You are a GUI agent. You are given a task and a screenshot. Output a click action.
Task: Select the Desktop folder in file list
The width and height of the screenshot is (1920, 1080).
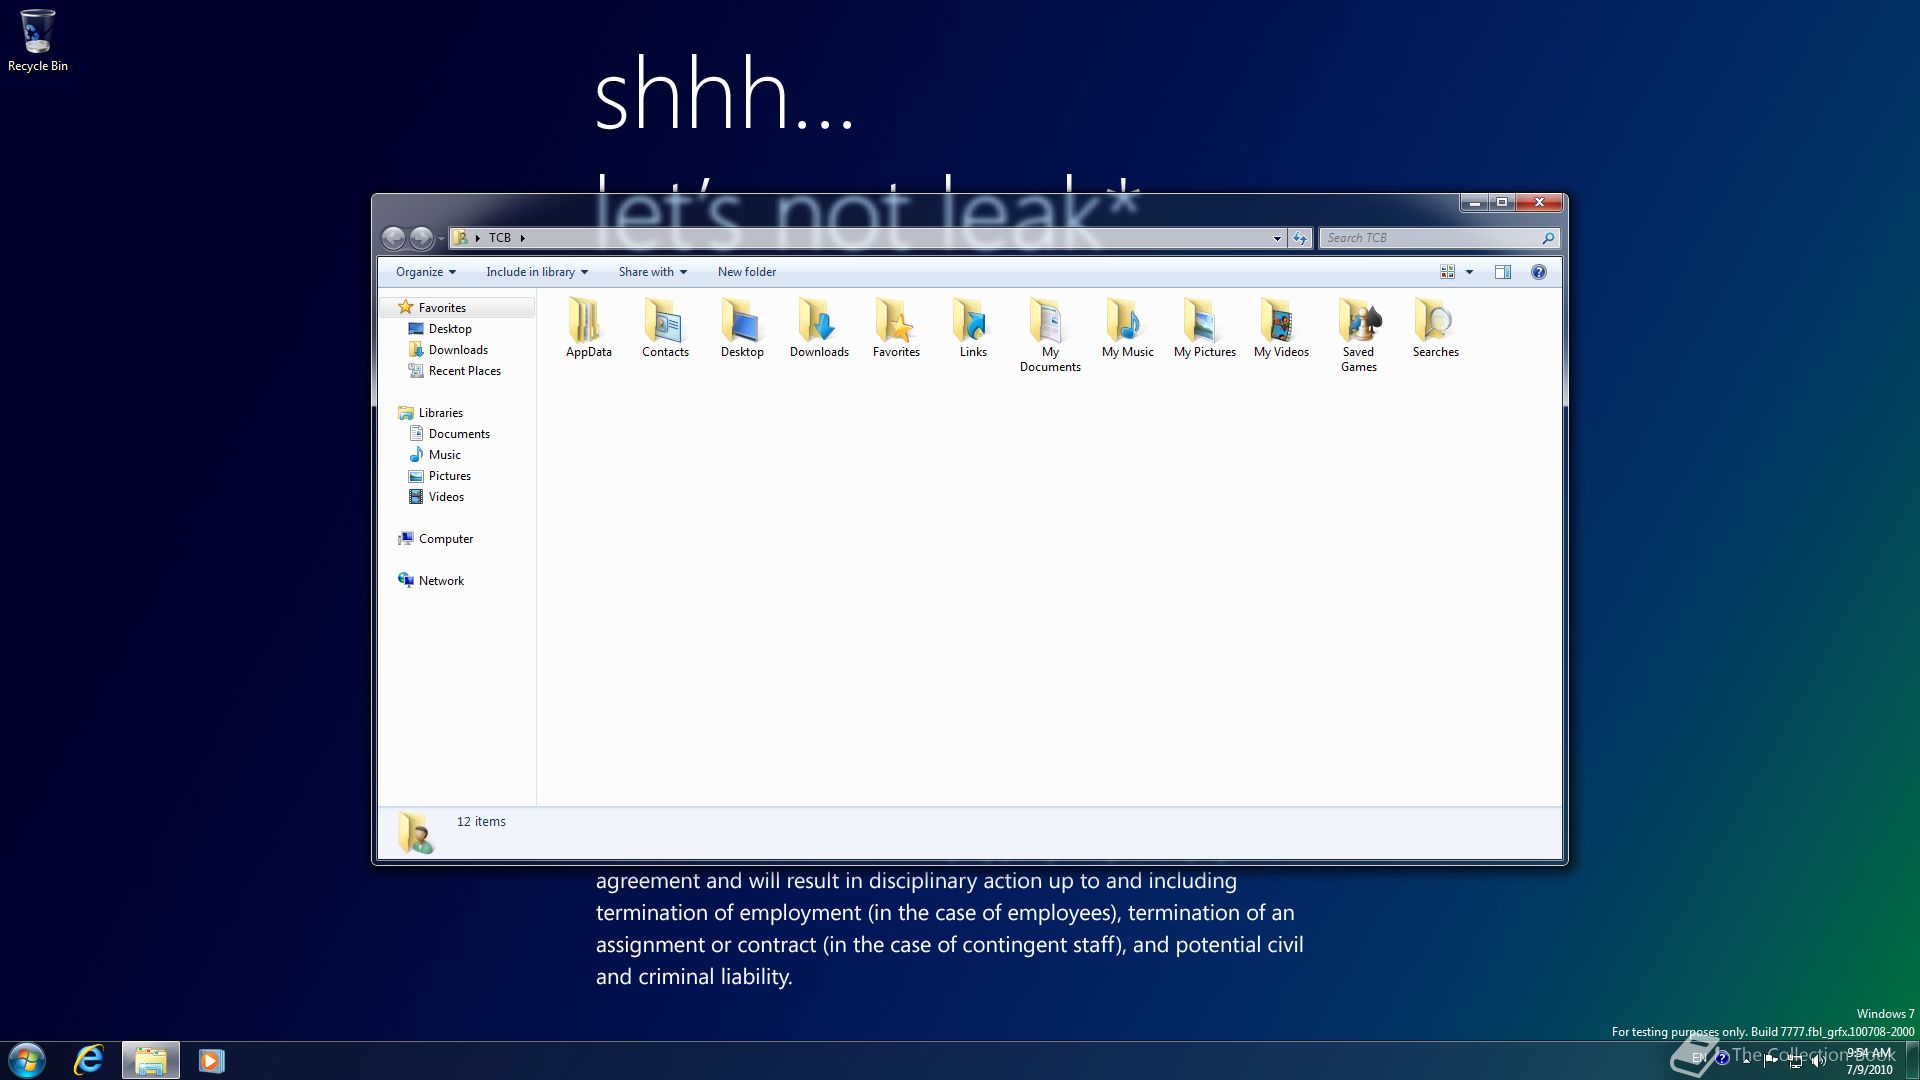[742, 327]
